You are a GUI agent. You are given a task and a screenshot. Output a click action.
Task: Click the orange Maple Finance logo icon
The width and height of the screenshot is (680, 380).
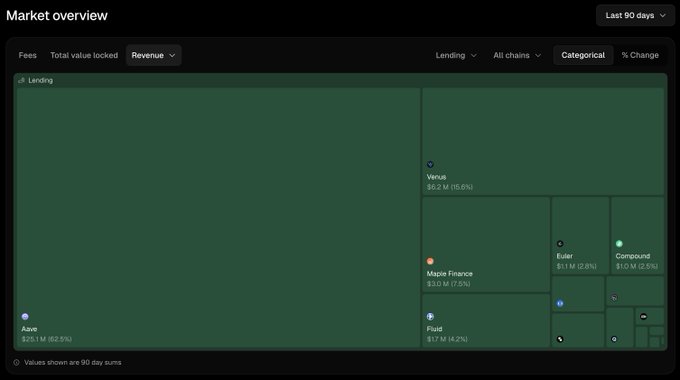tap(430, 261)
